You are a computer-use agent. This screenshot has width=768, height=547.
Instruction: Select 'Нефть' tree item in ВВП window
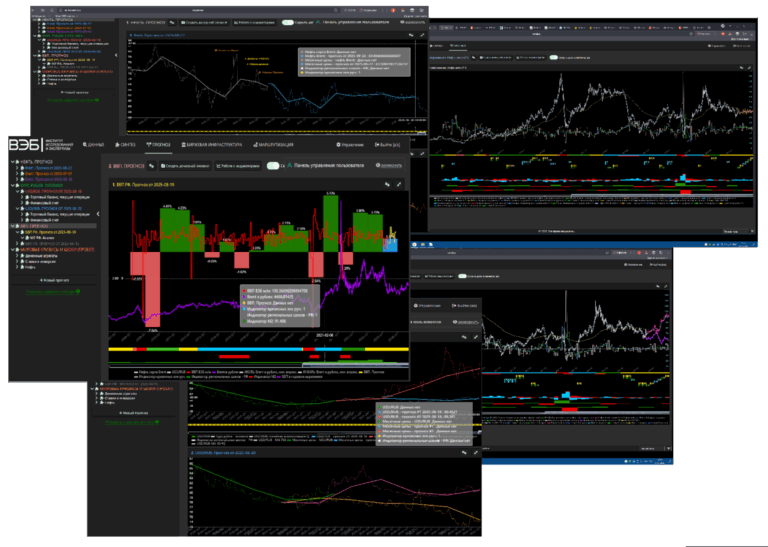point(30,267)
